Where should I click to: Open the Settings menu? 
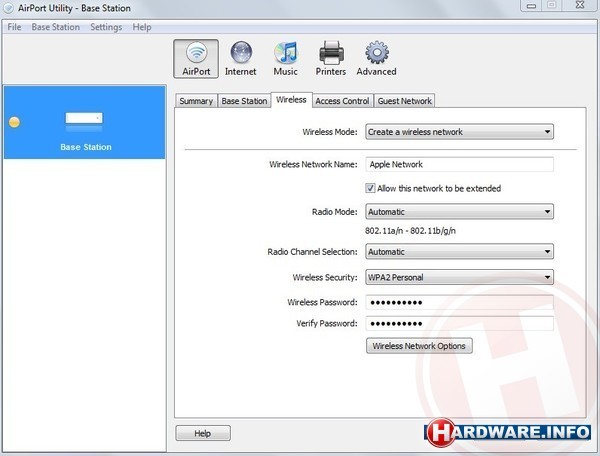click(106, 27)
